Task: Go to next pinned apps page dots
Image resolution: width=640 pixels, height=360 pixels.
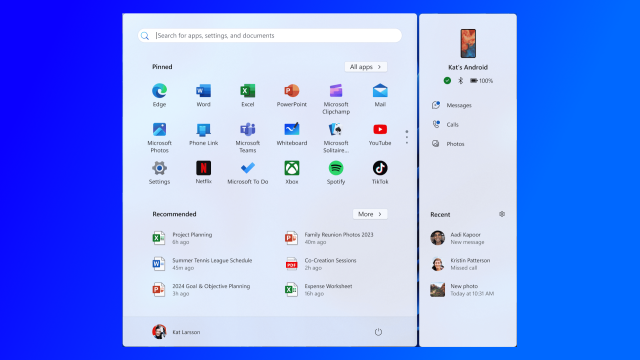Action: 407,137
